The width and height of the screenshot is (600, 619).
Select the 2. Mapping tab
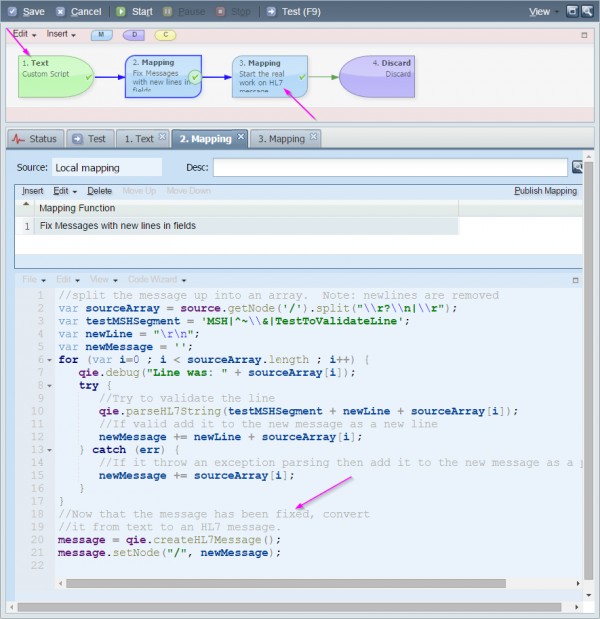pos(206,139)
